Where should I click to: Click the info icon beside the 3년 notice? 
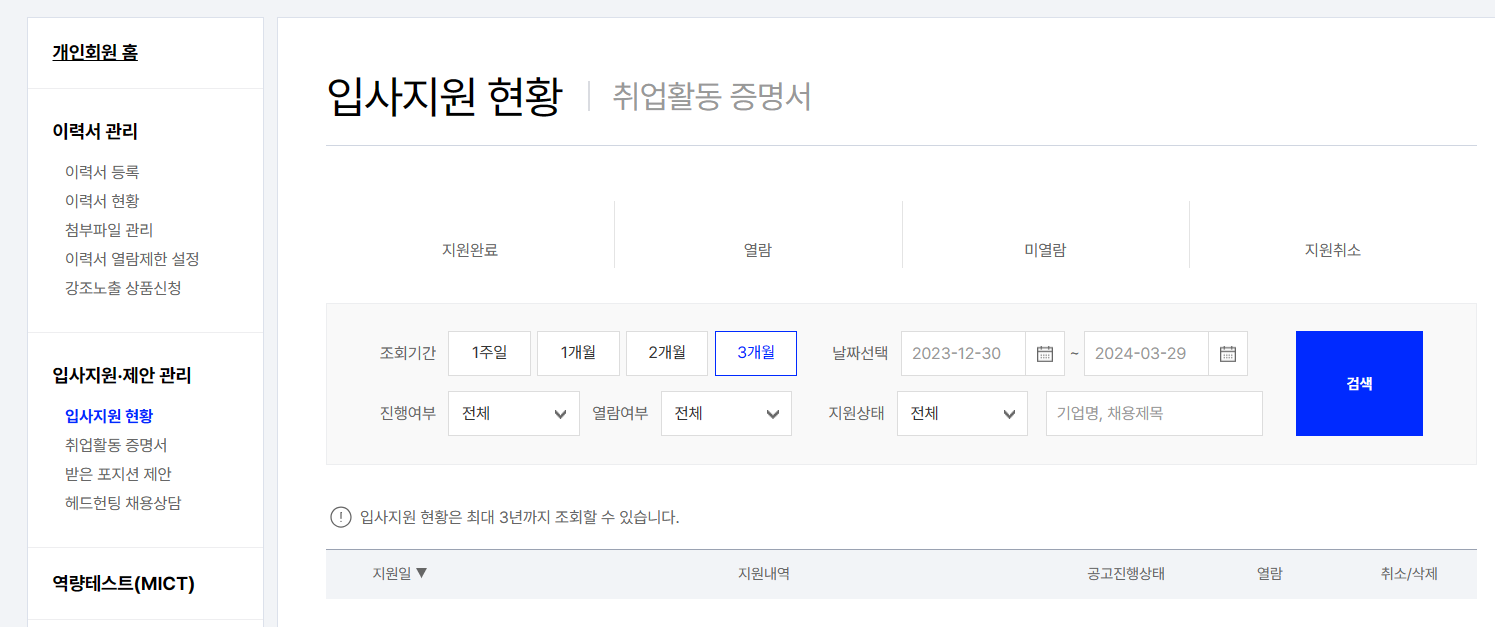(341, 517)
